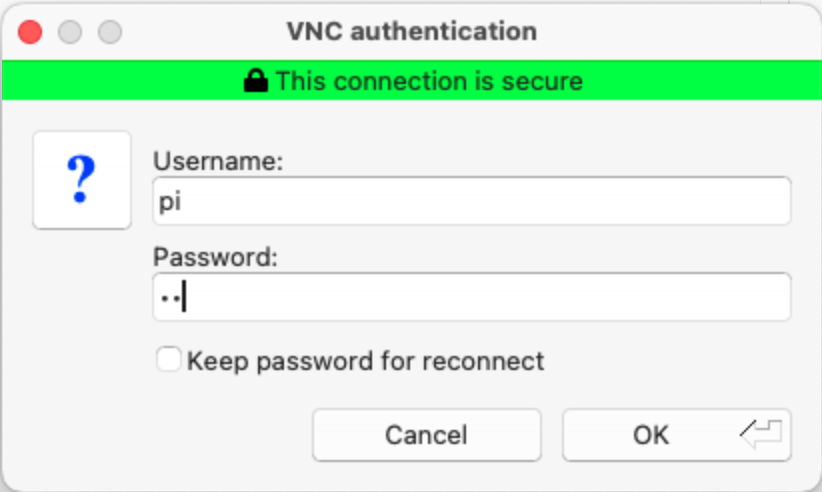822x492 pixels.
Task: Close the VNC authentication dialog with red button
Action: [30, 32]
